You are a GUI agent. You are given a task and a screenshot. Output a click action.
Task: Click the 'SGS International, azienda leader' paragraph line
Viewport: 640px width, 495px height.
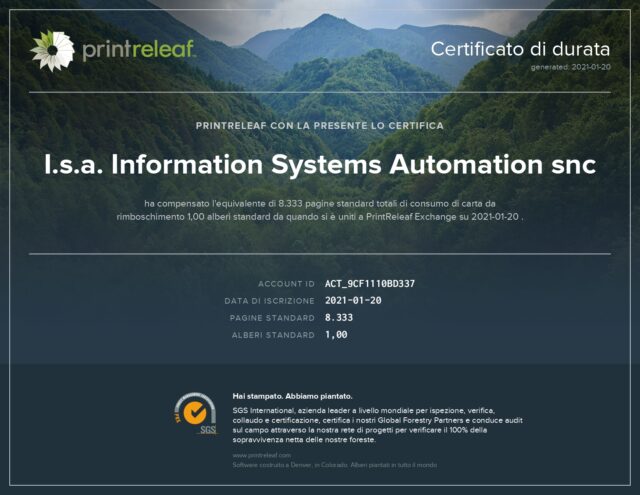364,411
